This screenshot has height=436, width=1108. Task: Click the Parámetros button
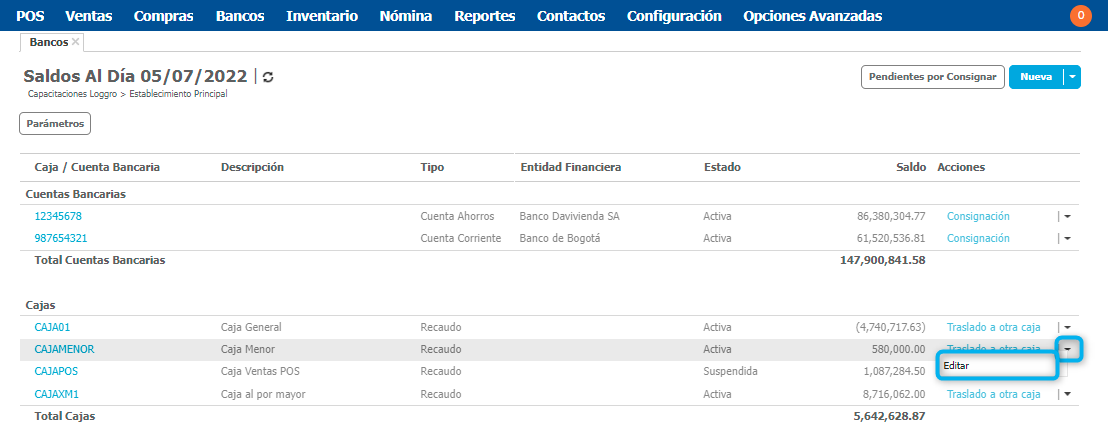(55, 123)
